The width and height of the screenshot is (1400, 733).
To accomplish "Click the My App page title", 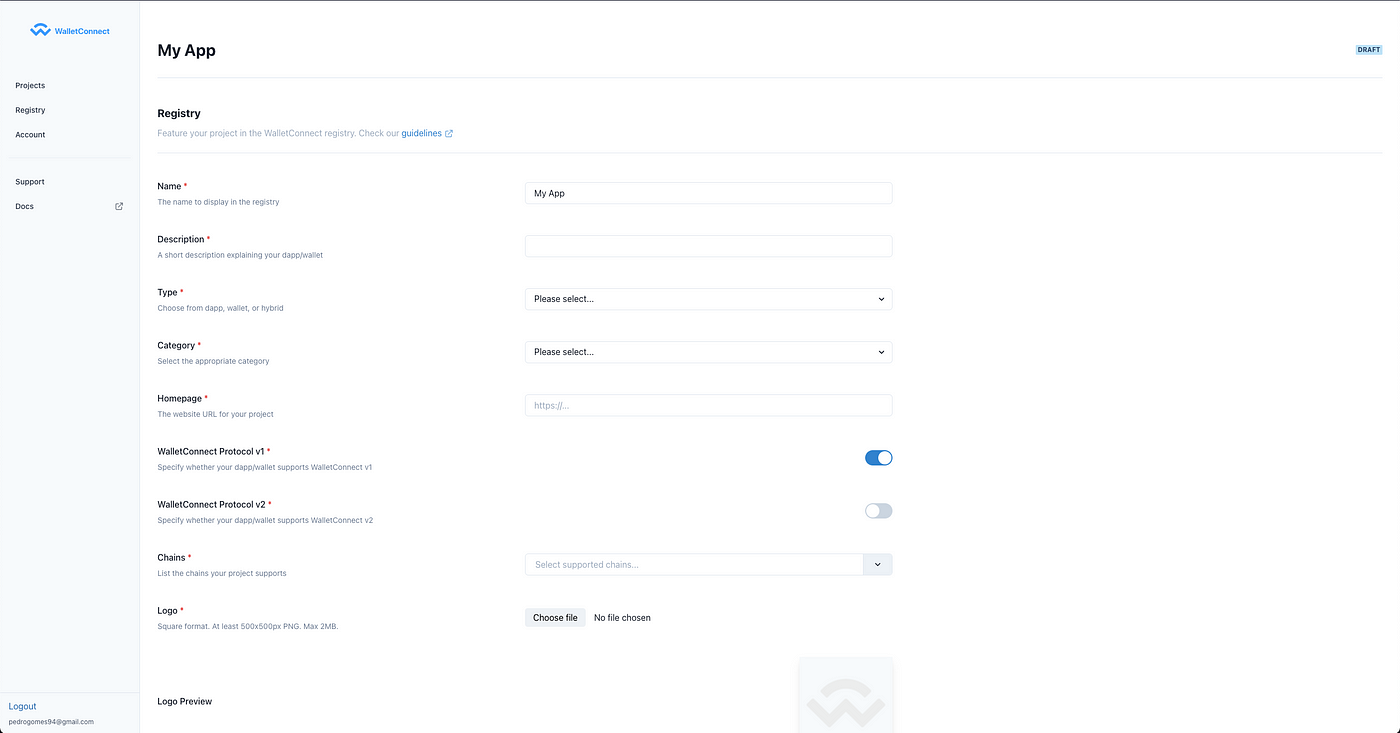I will click(x=186, y=50).
